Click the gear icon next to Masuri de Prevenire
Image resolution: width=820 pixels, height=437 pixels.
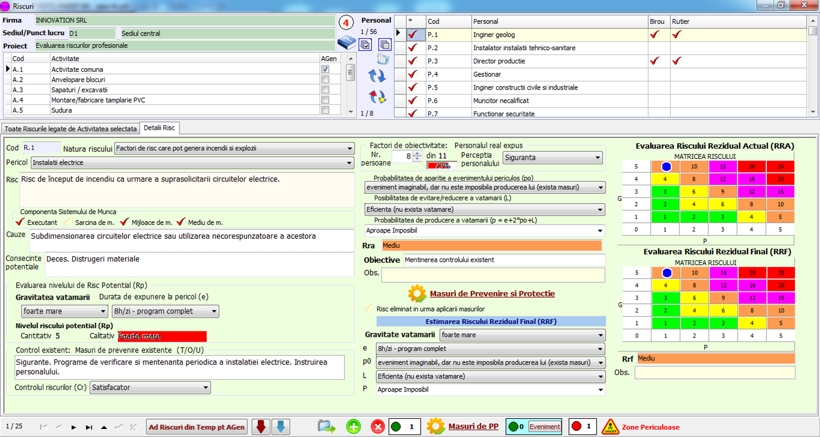(x=417, y=294)
